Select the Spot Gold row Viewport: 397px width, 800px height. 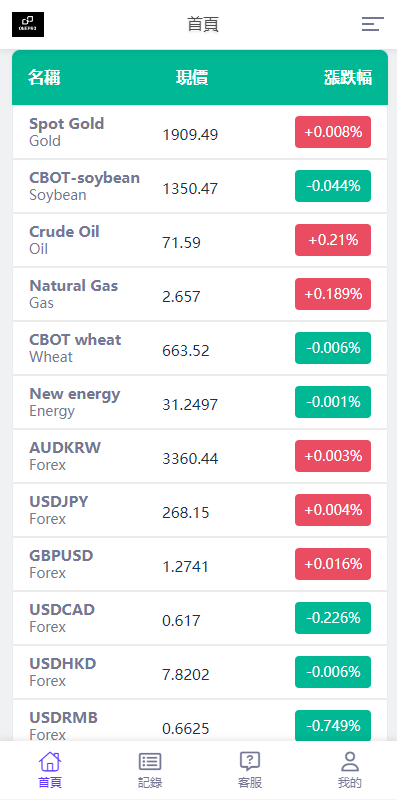point(200,132)
